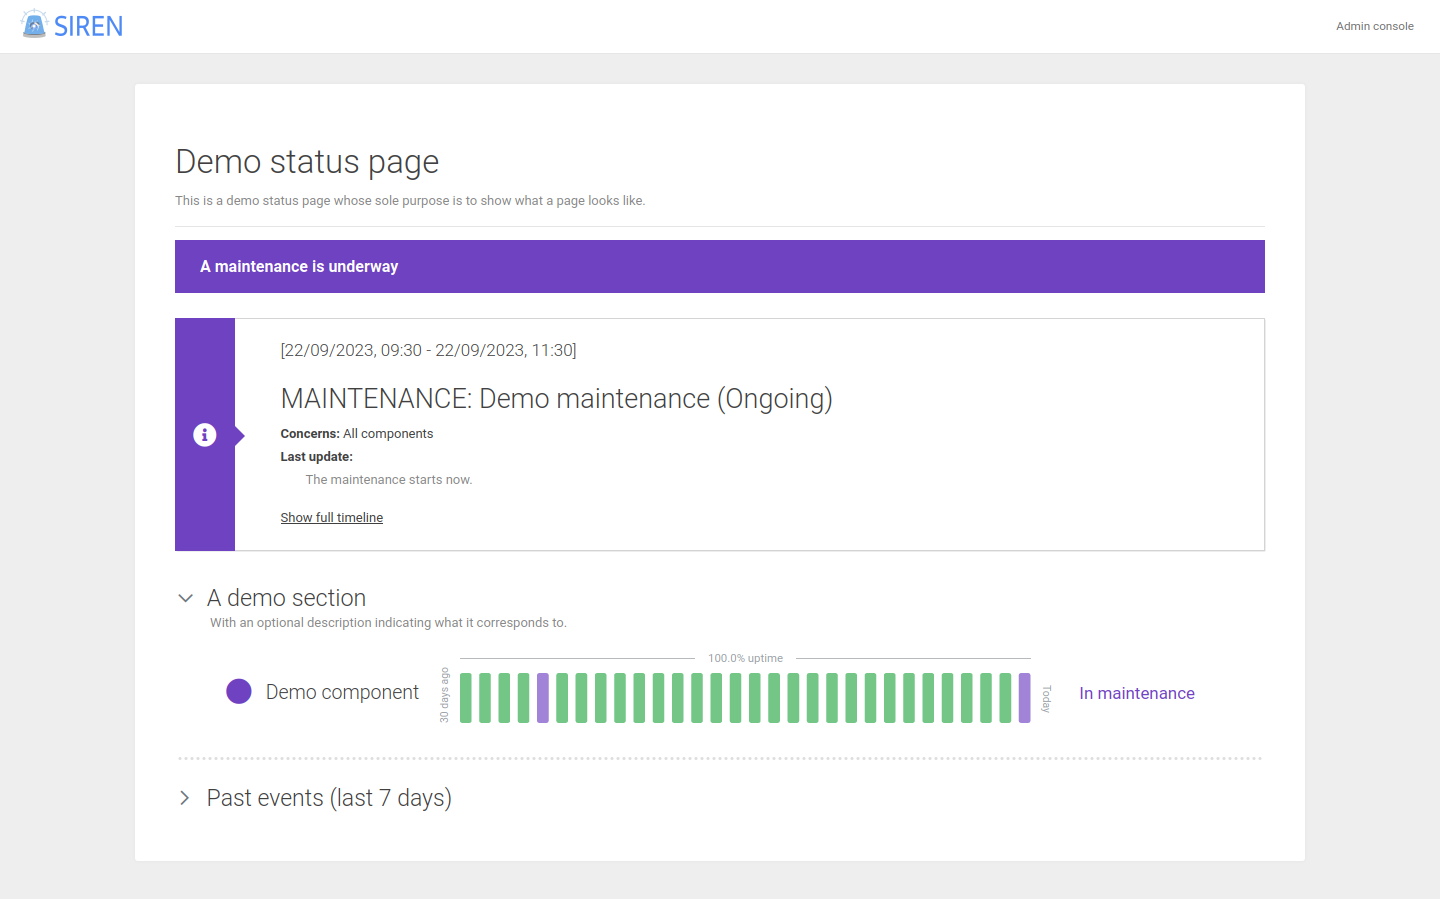Click the purple uptime bar among early days

pyautogui.click(x=543, y=698)
